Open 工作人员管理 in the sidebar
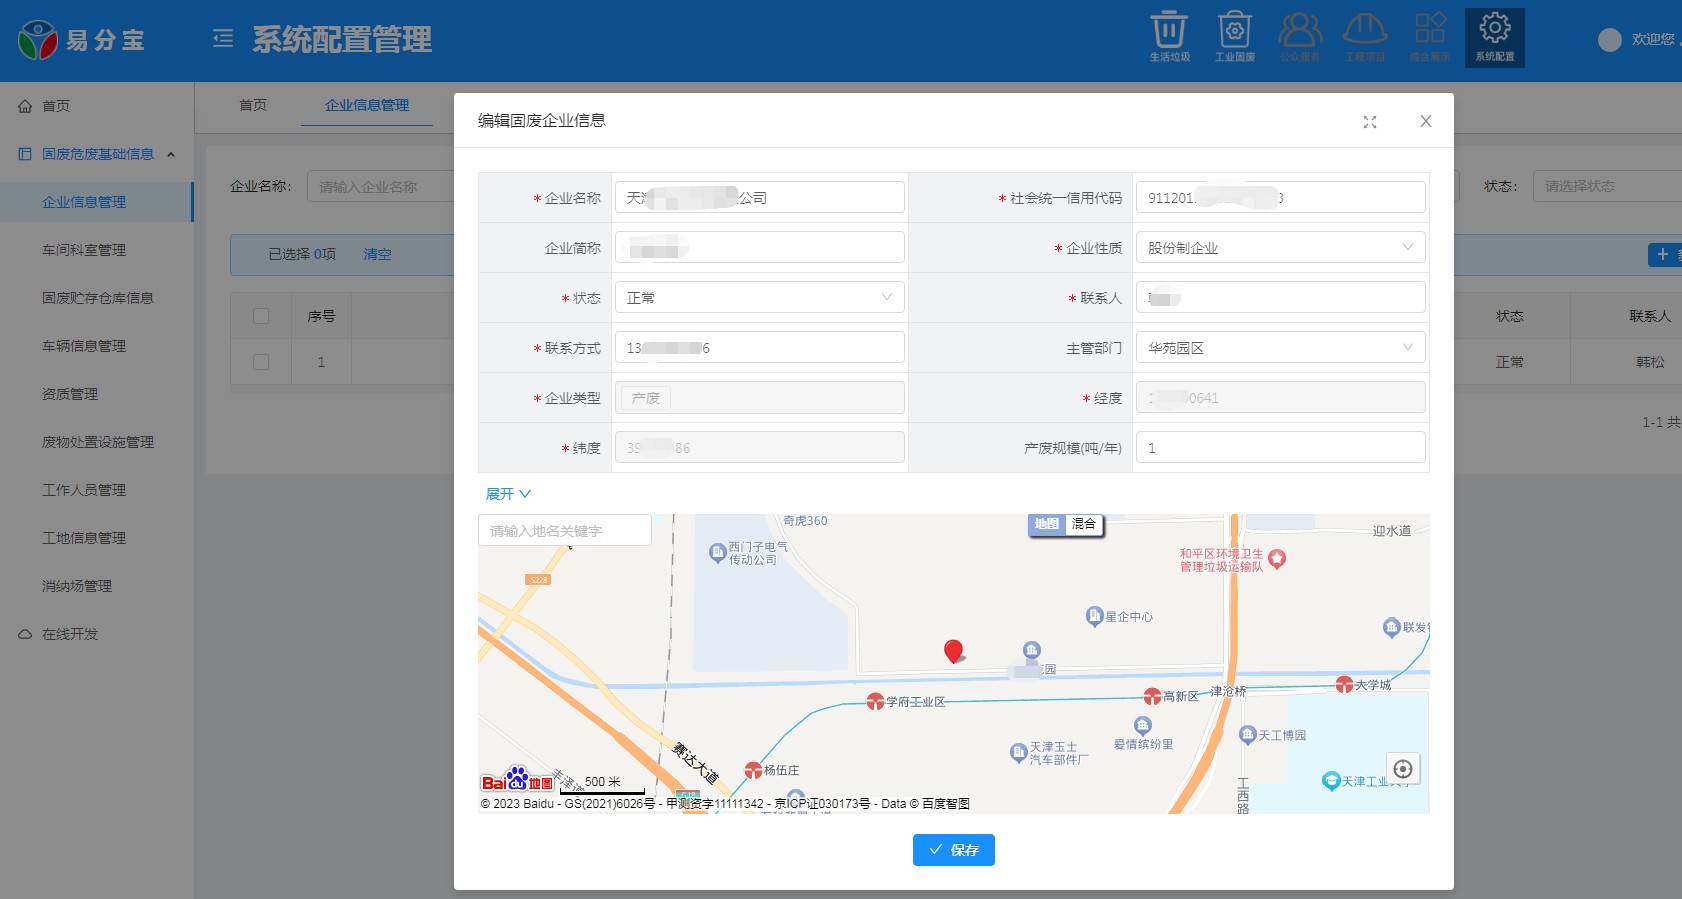Screen dimensions: 1682x899 click(96, 490)
